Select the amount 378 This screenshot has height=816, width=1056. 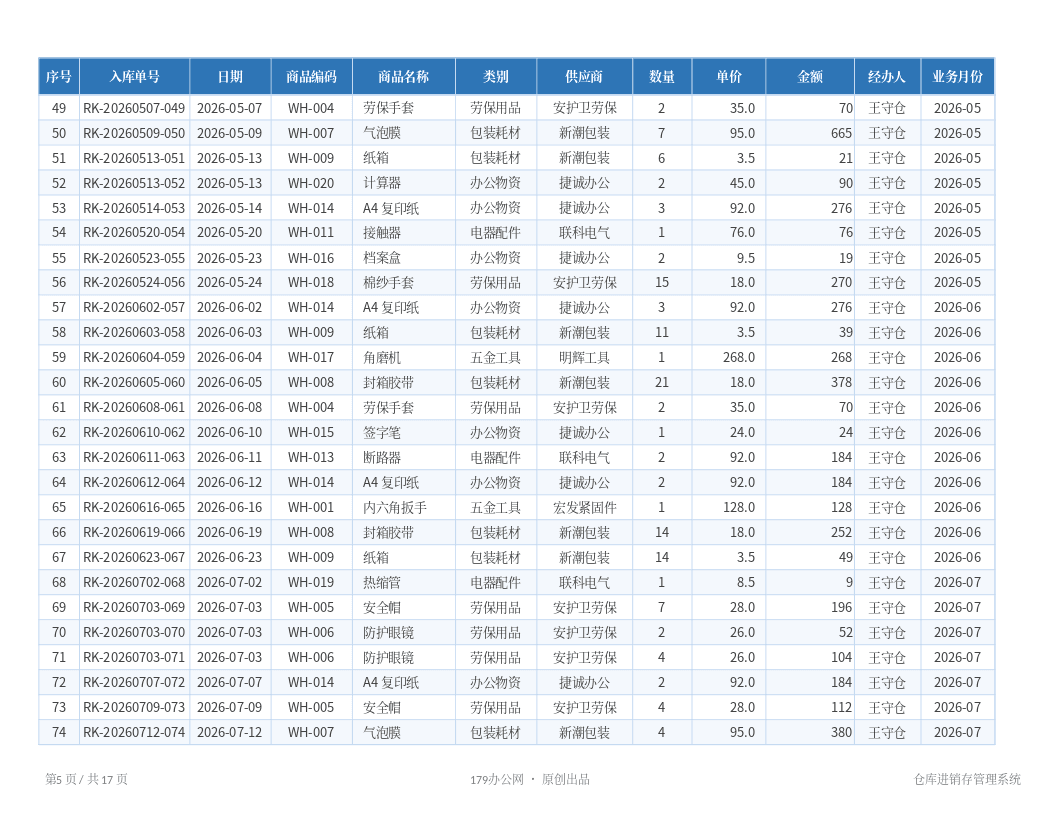click(841, 382)
